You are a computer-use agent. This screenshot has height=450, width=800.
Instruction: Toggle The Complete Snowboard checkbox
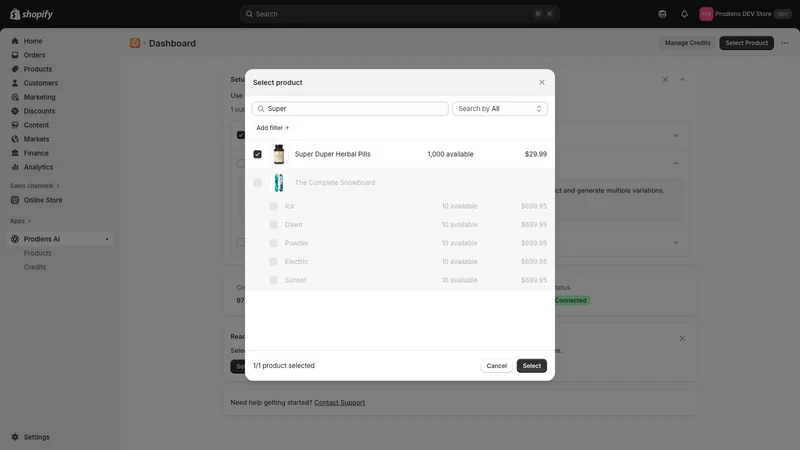(x=257, y=183)
